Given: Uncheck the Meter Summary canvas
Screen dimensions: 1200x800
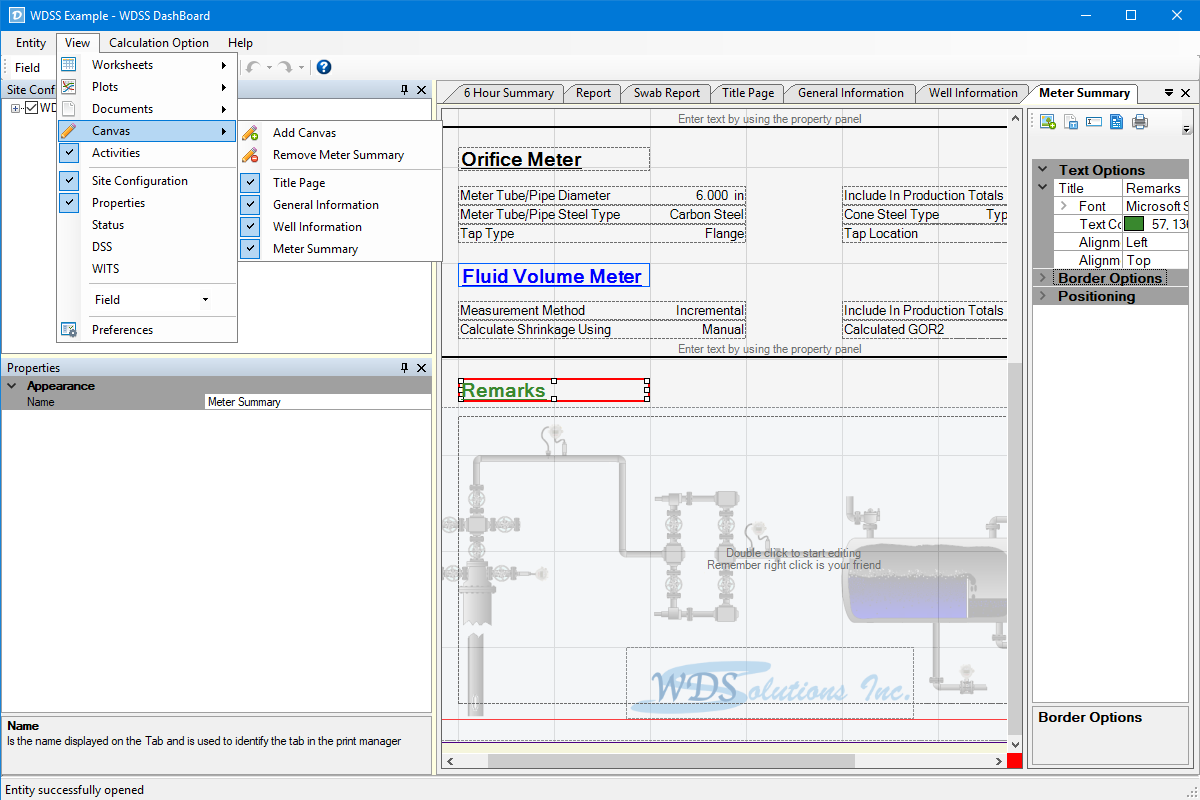Looking at the screenshot, I should coord(250,249).
